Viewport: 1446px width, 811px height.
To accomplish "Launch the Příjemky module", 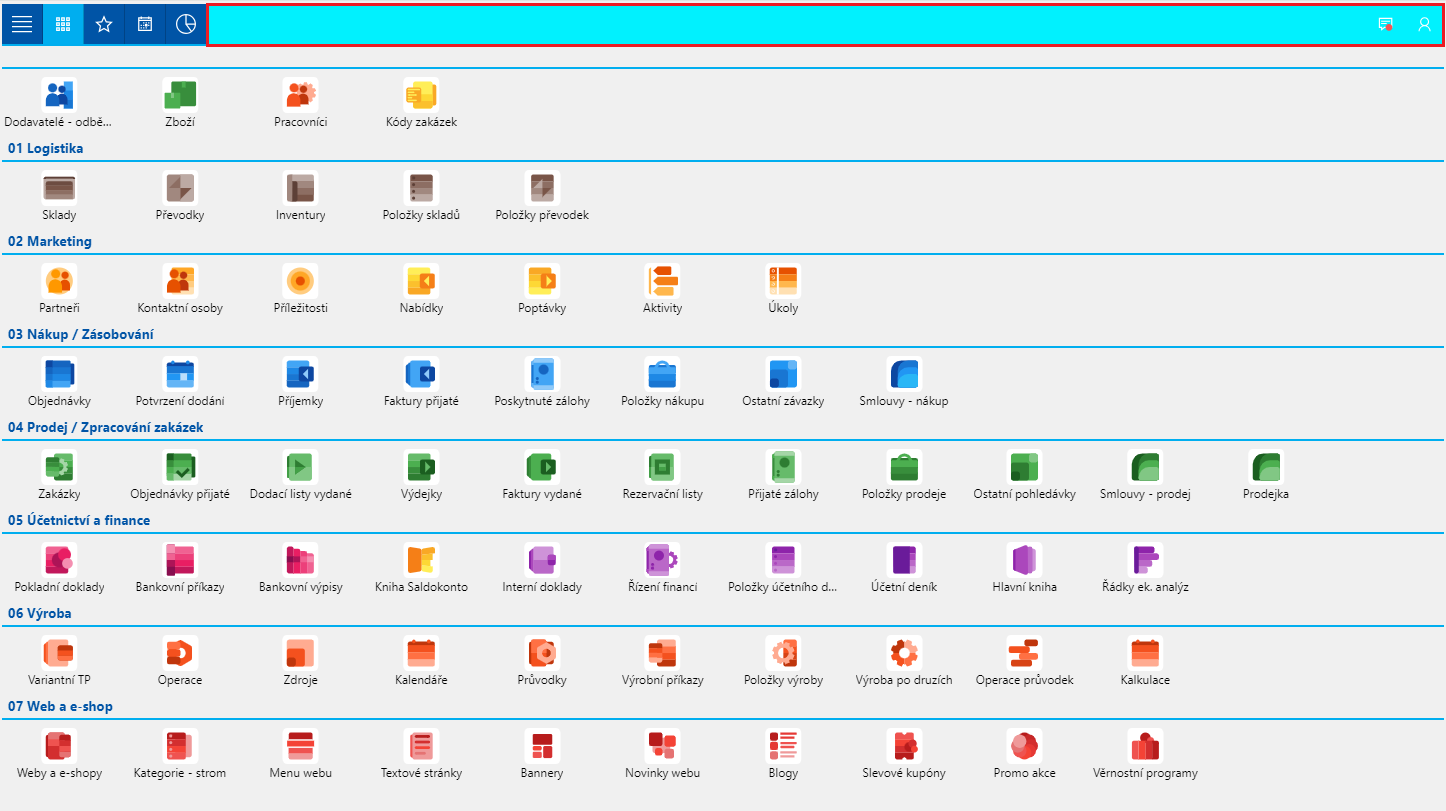I will (x=301, y=374).
